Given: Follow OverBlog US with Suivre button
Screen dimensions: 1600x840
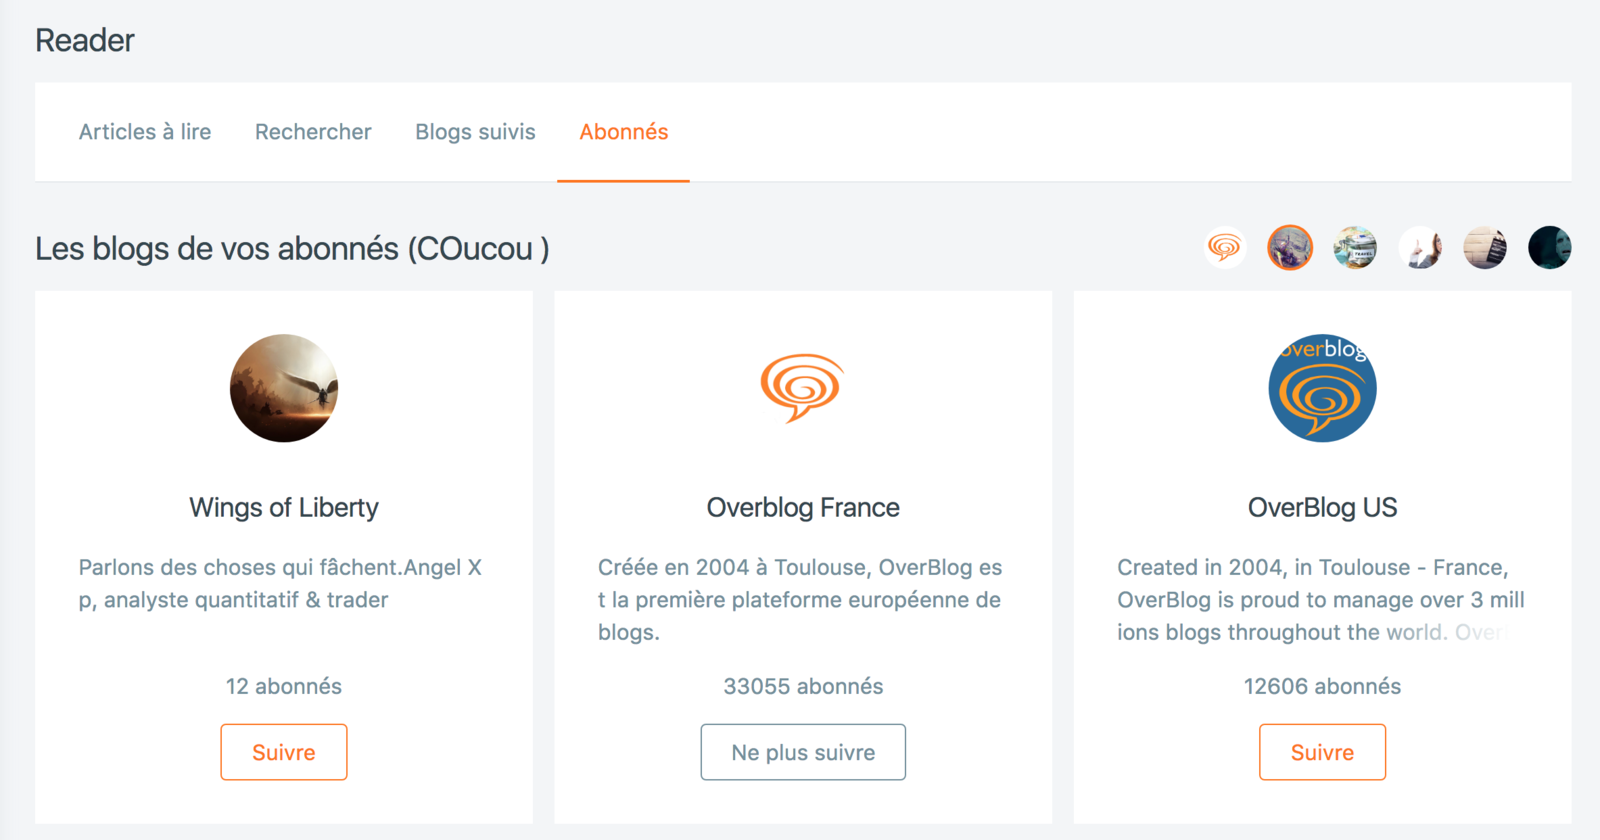Looking at the screenshot, I should click(1322, 752).
